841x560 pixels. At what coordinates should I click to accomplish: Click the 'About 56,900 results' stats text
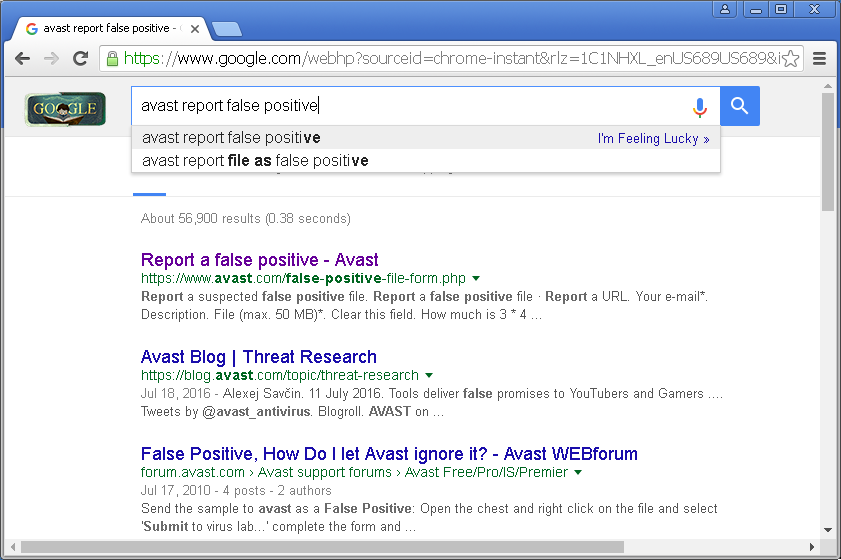(246, 218)
